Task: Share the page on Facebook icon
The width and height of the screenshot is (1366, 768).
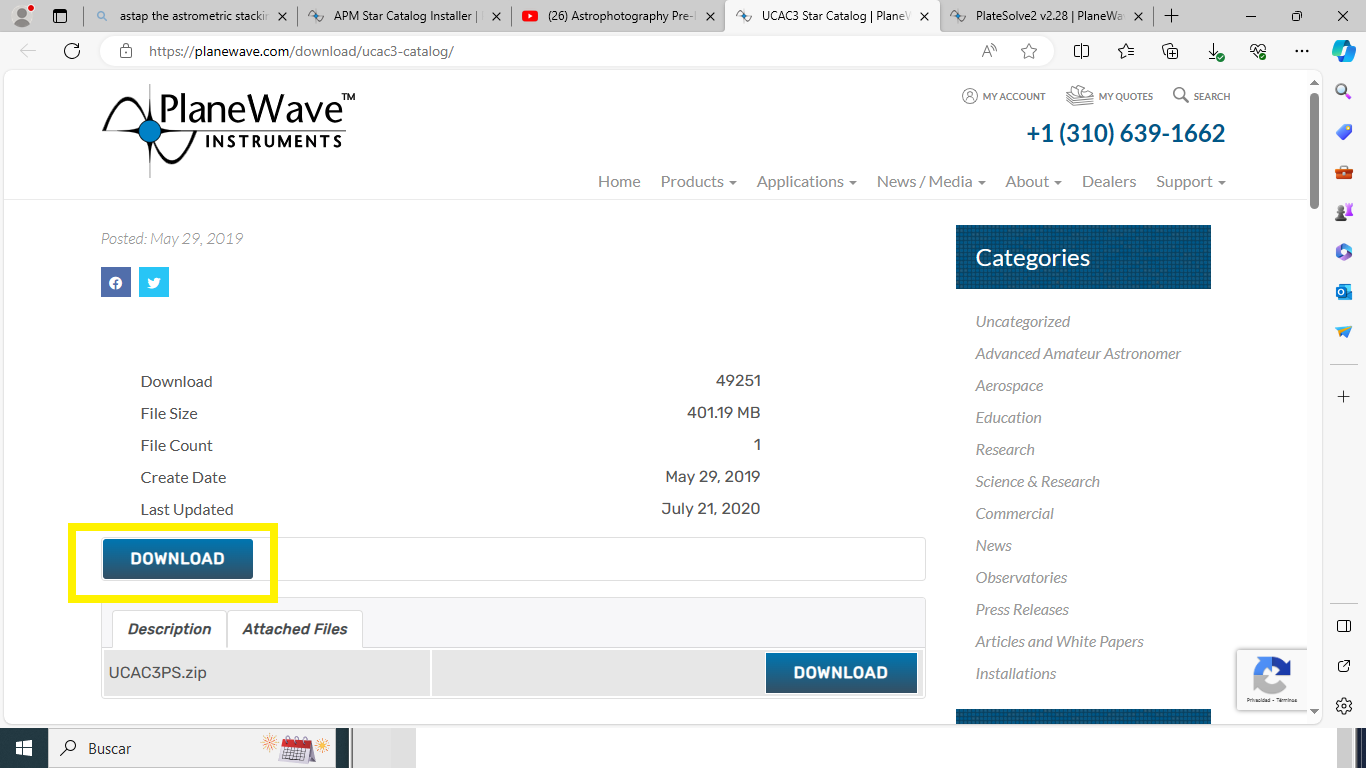Action: (116, 282)
